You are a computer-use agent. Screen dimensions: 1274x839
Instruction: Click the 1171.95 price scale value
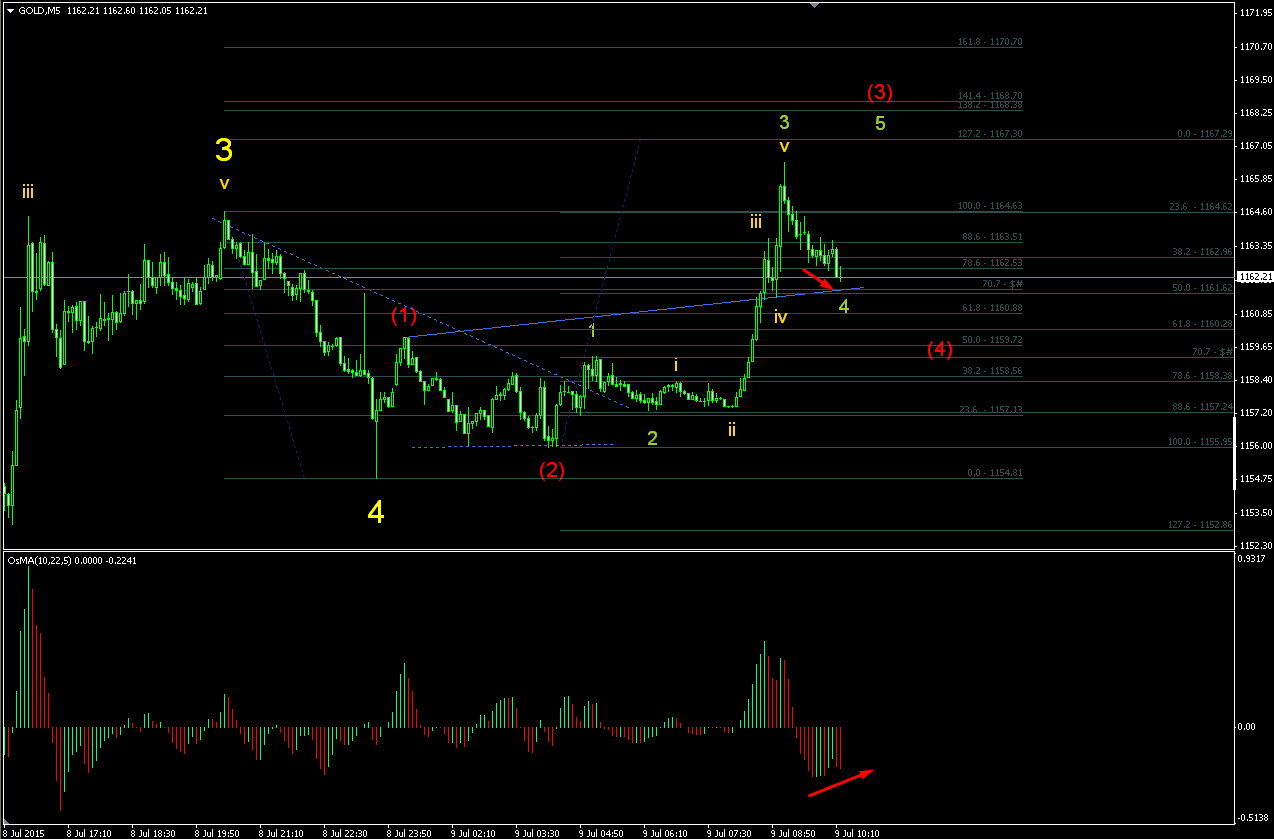[1255, 13]
